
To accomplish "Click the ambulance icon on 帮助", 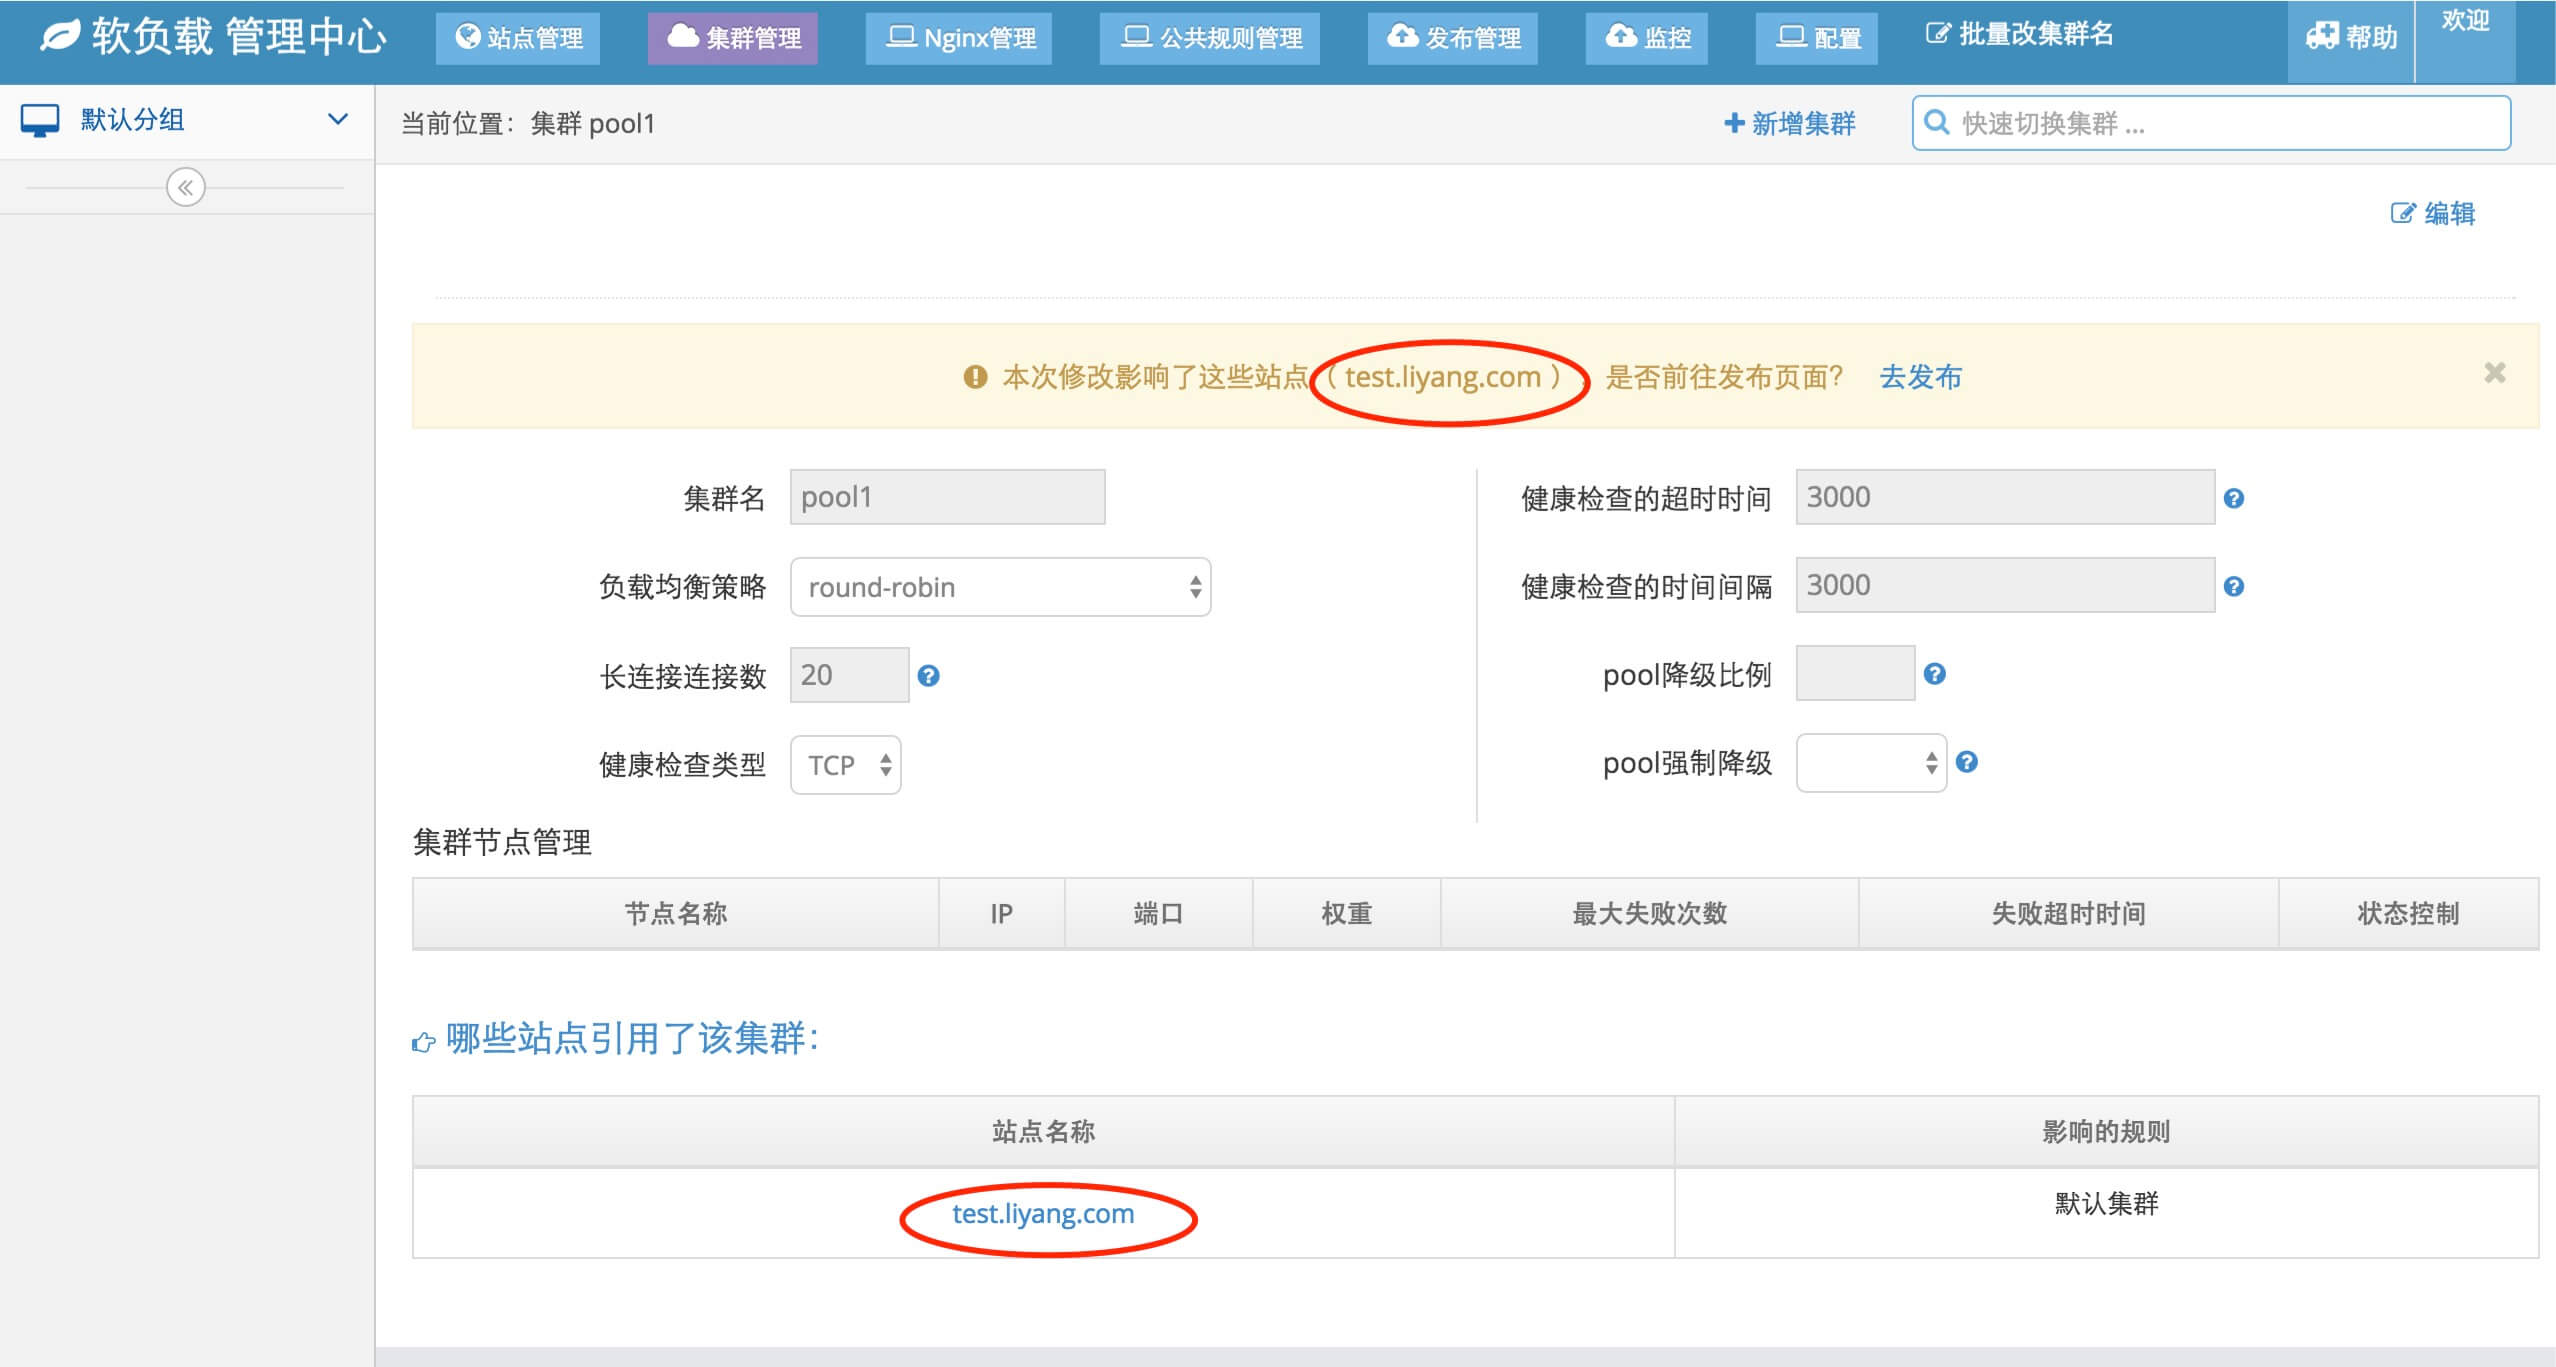I will tap(2322, 37).
